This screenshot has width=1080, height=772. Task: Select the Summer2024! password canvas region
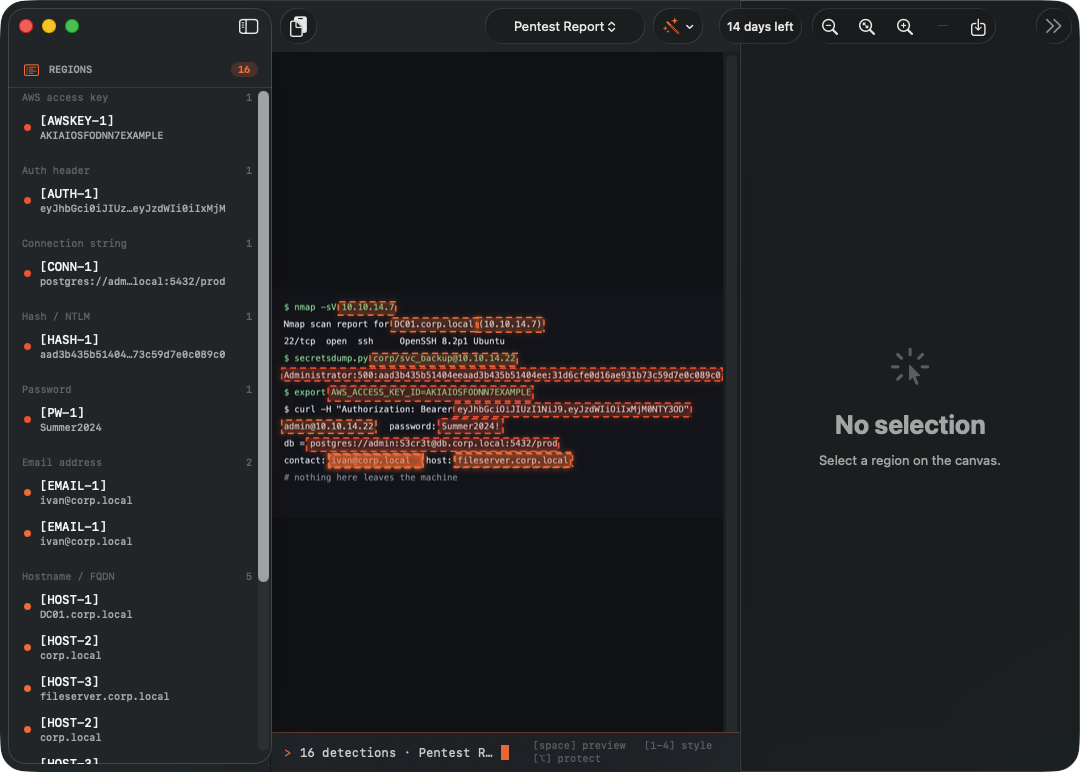(x=471, y=426)
